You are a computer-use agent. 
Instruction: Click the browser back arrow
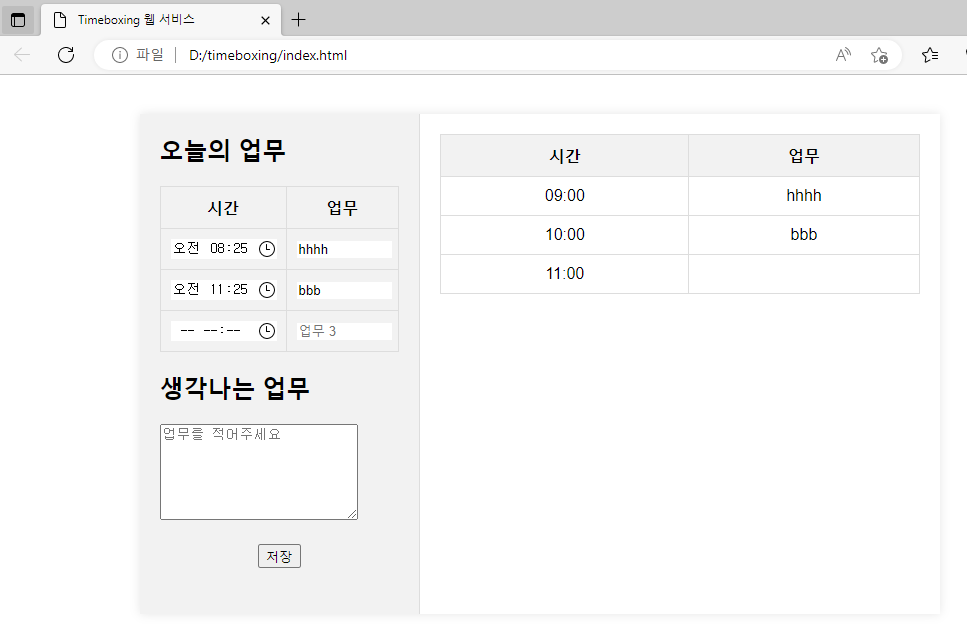[22, 55]
